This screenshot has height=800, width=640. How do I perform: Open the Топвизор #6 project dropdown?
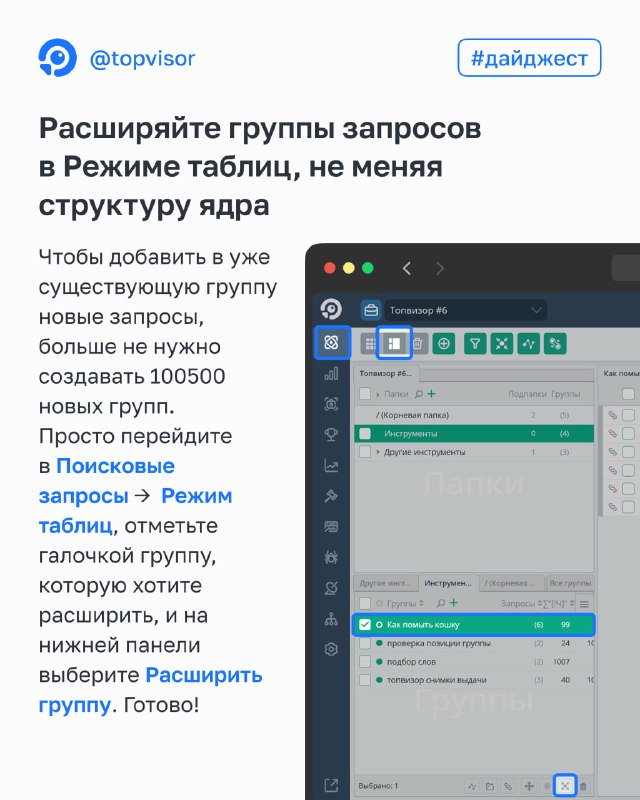(465, 310)
